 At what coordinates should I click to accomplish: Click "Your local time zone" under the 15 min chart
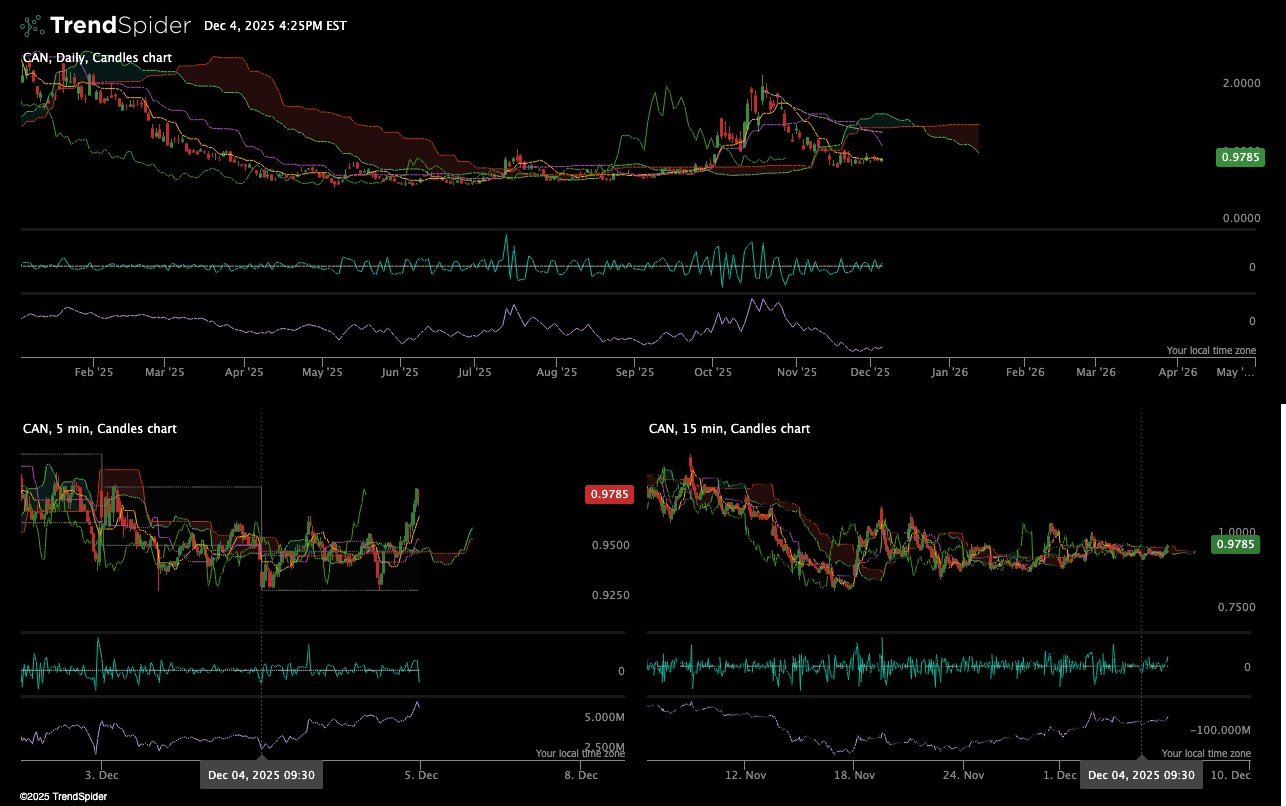(x=1205, y=753)
